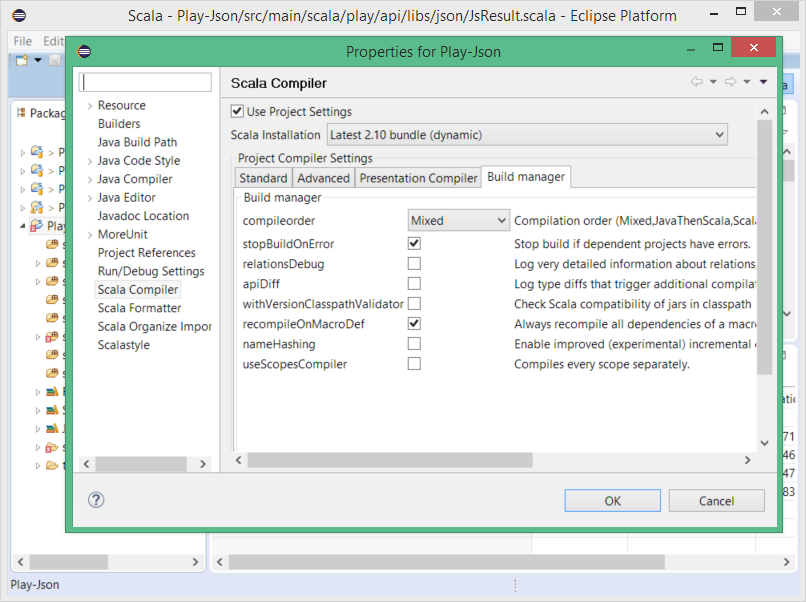806x602 pixels.
Task: Toggle the stopBuildOnError checkbox
Action: (x=414, y=243)
